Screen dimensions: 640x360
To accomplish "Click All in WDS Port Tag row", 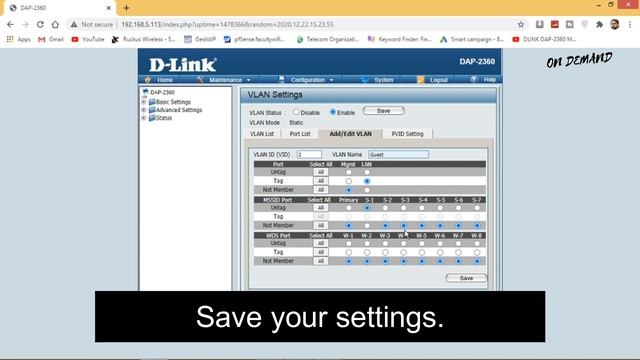I will tap(320, 252).
